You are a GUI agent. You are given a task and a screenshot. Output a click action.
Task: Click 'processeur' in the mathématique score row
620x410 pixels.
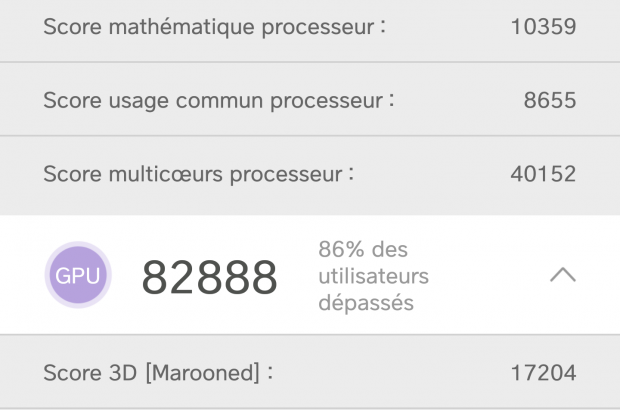point(315,27)
